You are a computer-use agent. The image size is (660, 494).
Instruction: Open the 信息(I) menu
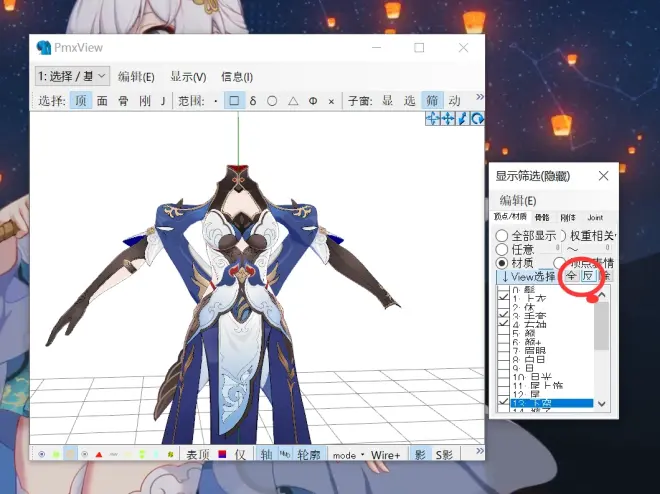point(237,77)
